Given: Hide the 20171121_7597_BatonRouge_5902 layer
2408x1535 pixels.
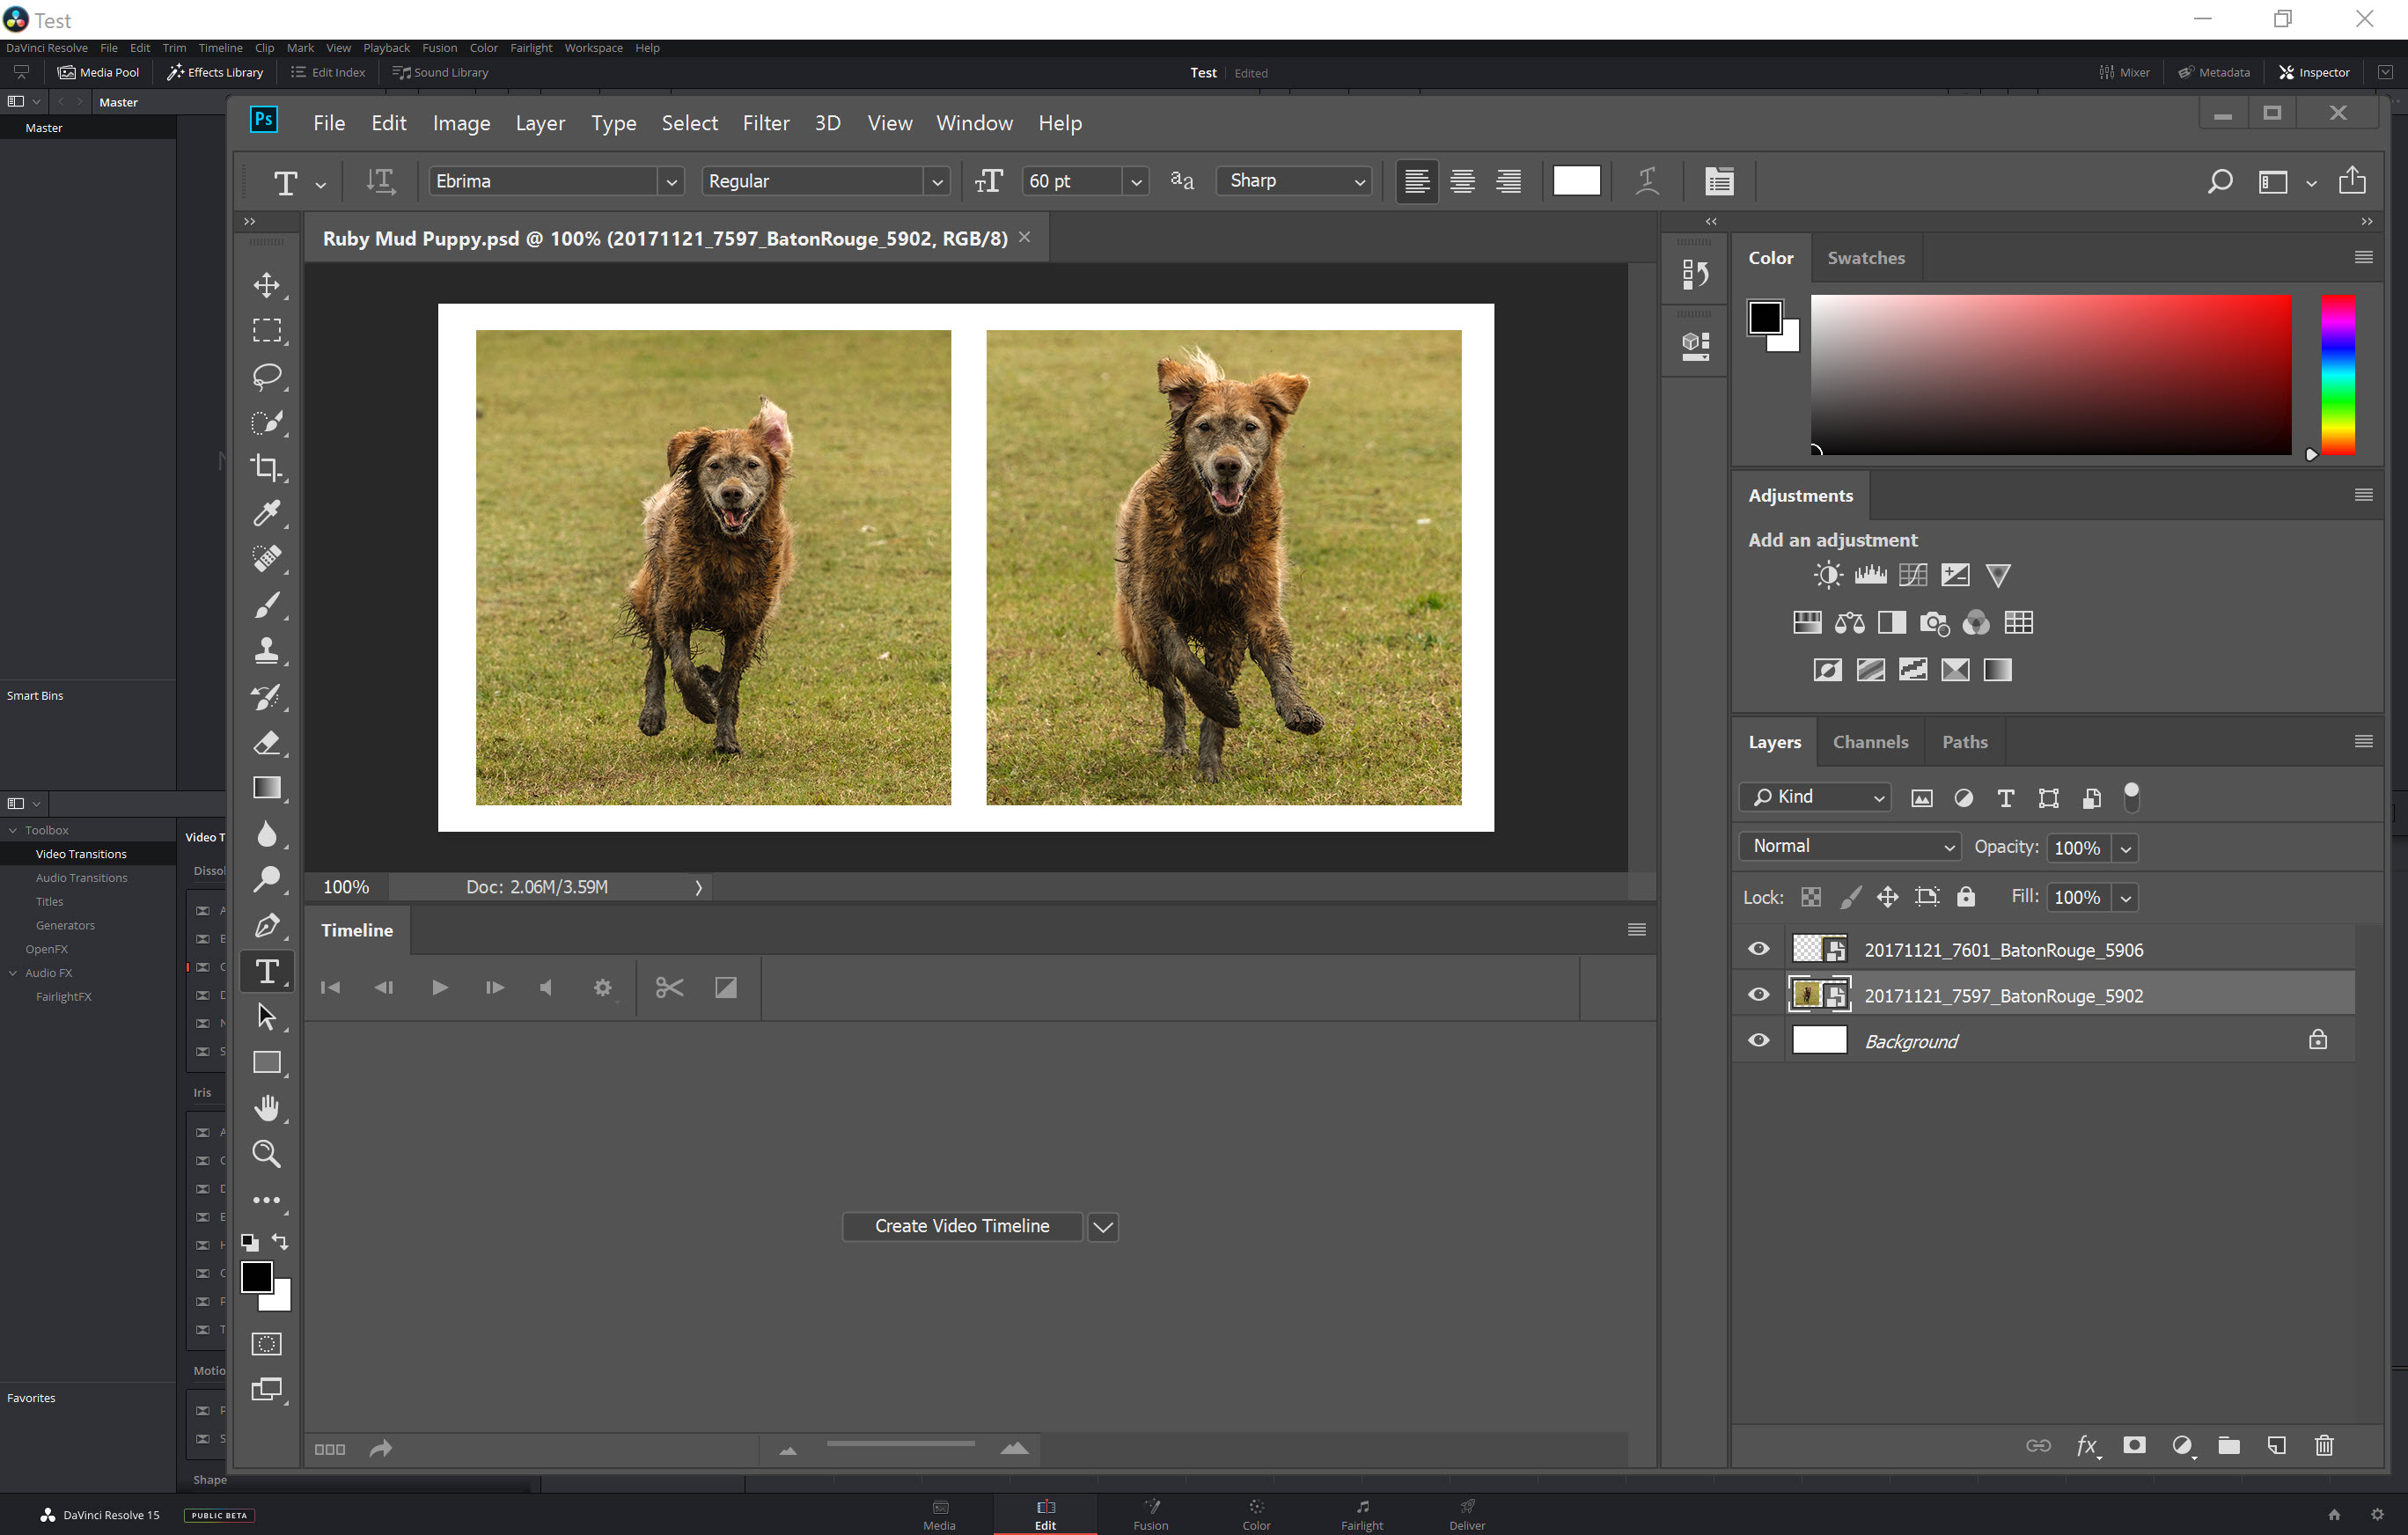Looking at the screenshot, I should pos(1758,995).
